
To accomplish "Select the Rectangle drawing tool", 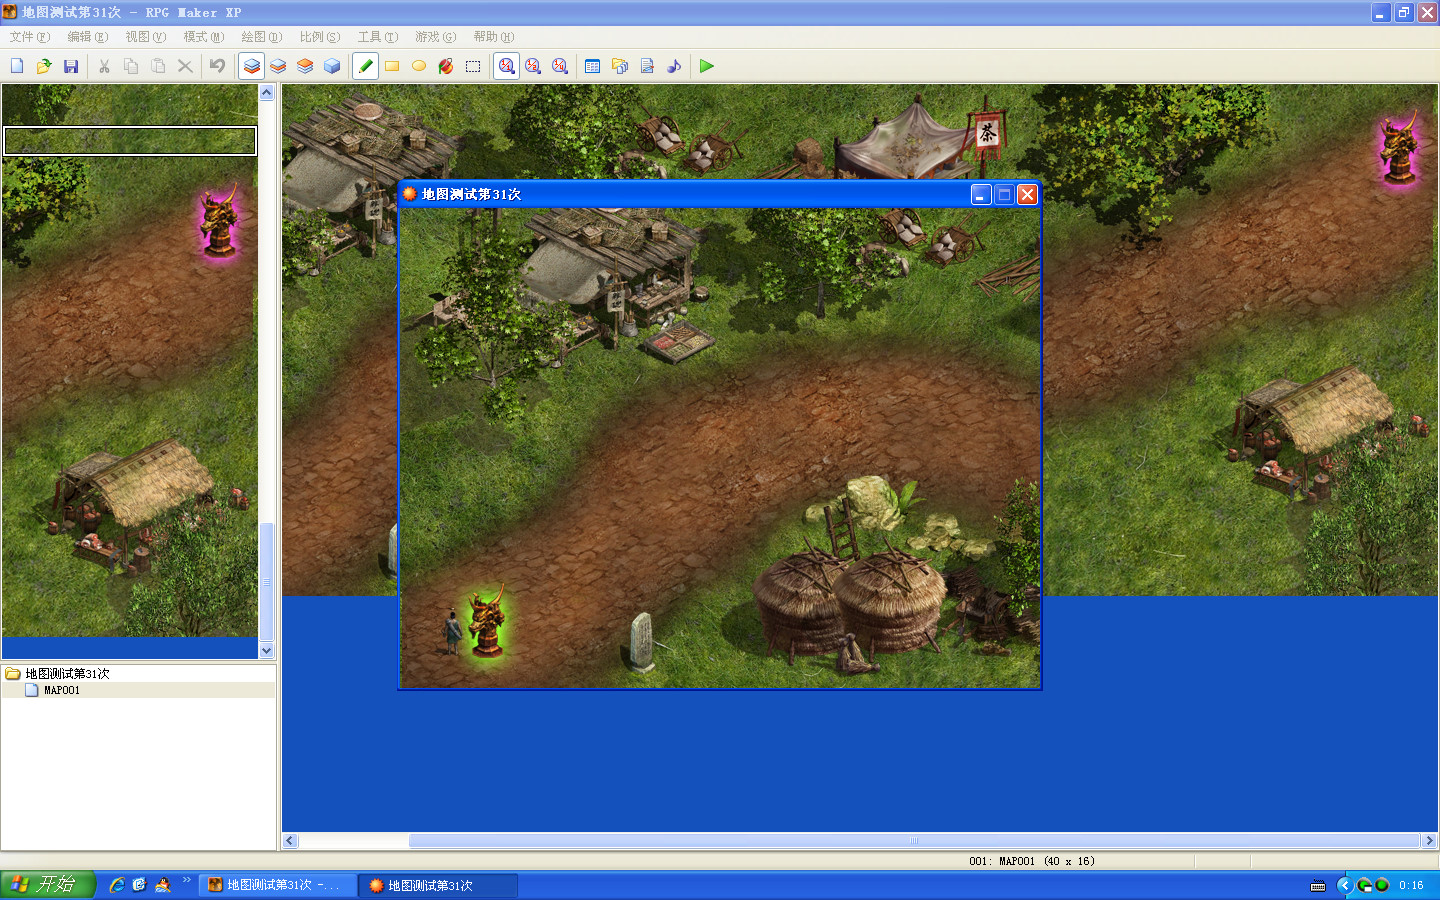I will 392,66.
